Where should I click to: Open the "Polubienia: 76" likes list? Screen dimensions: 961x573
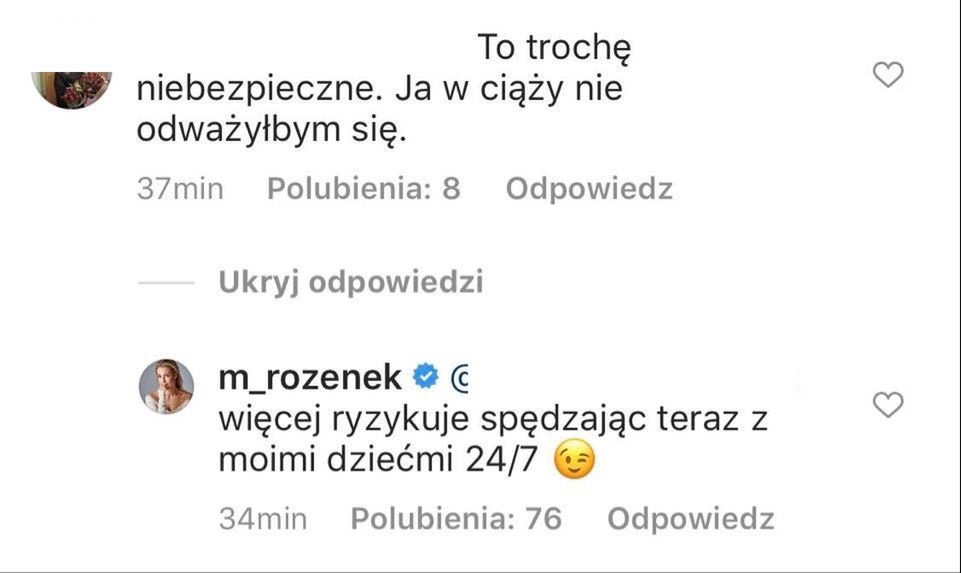456,519
